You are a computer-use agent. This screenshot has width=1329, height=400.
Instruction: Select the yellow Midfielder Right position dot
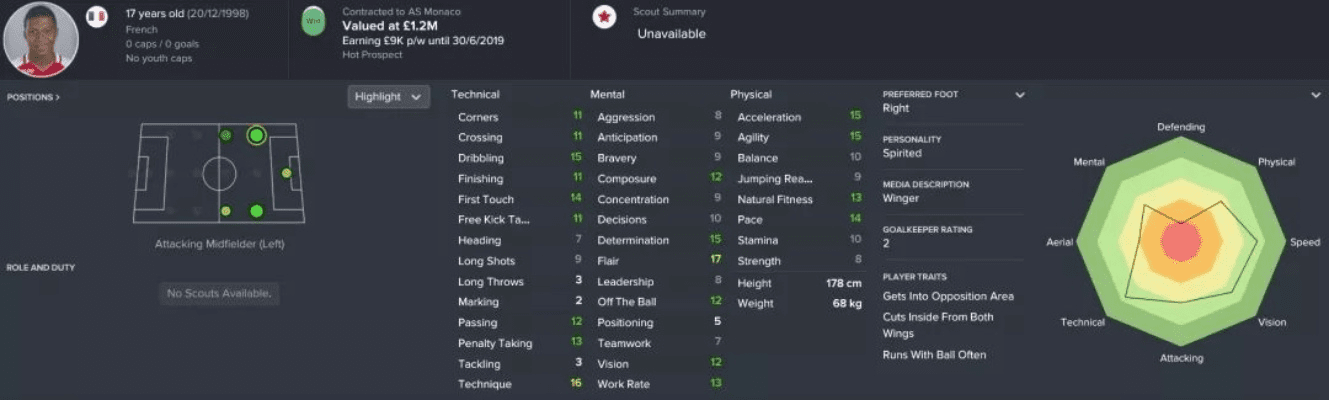pyautogui.click(x=226, y=211)
